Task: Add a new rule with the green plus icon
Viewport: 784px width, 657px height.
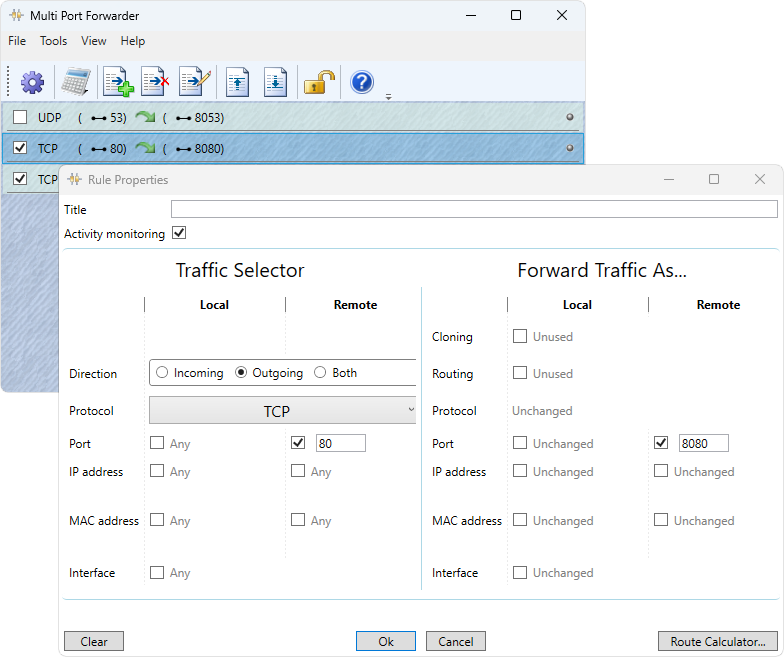Action: point(118,82)
